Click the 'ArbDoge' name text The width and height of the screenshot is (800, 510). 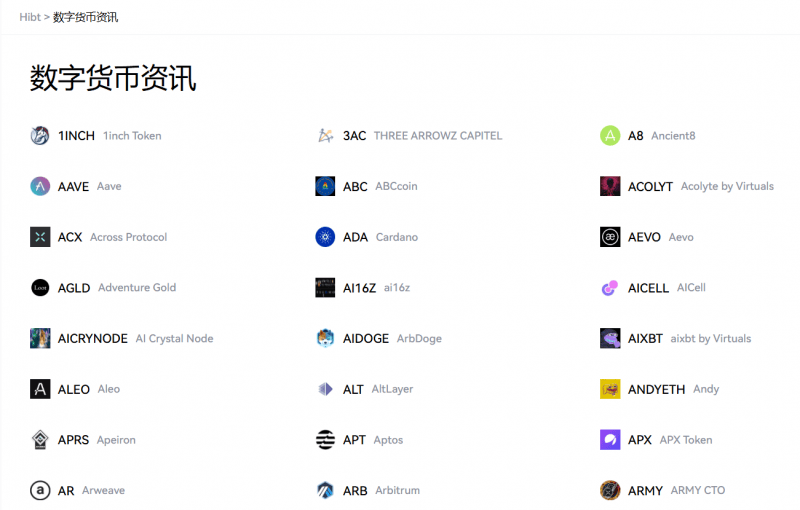(419, 339)
